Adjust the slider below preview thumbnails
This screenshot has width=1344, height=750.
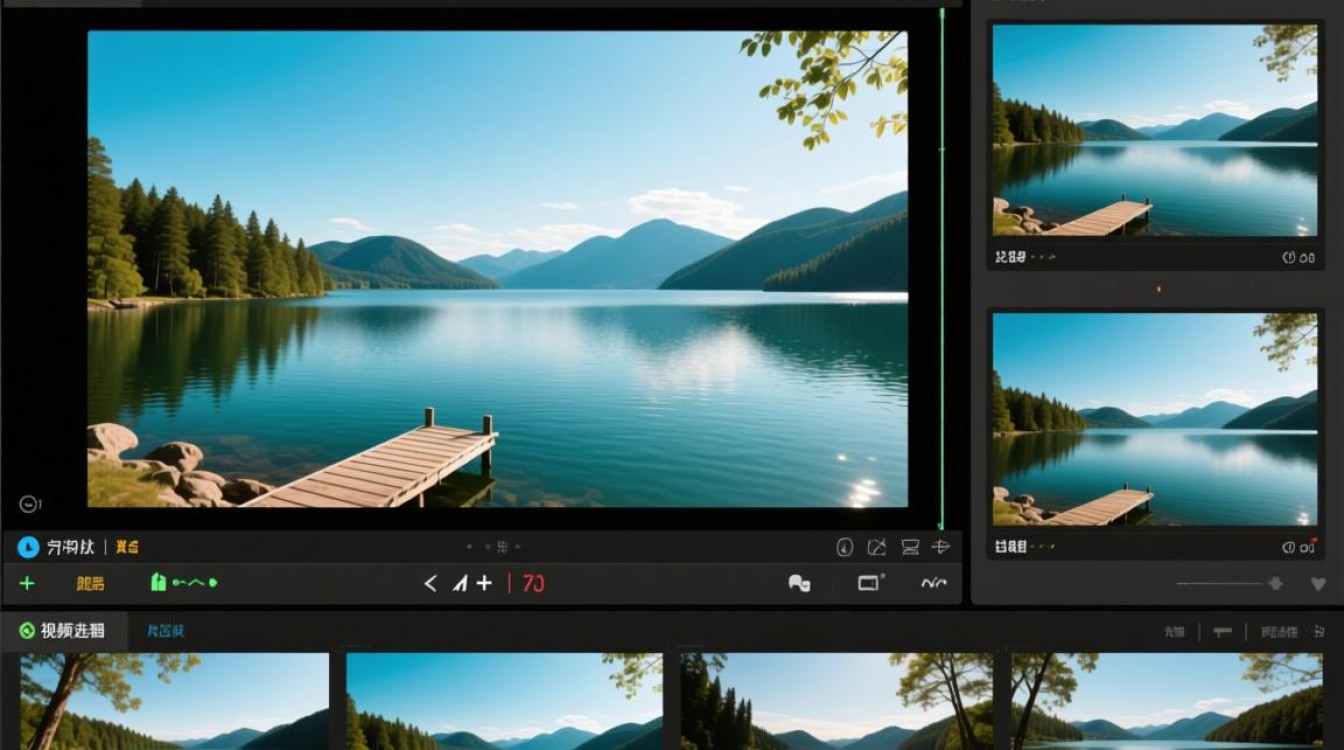[x=1230, y=584]
